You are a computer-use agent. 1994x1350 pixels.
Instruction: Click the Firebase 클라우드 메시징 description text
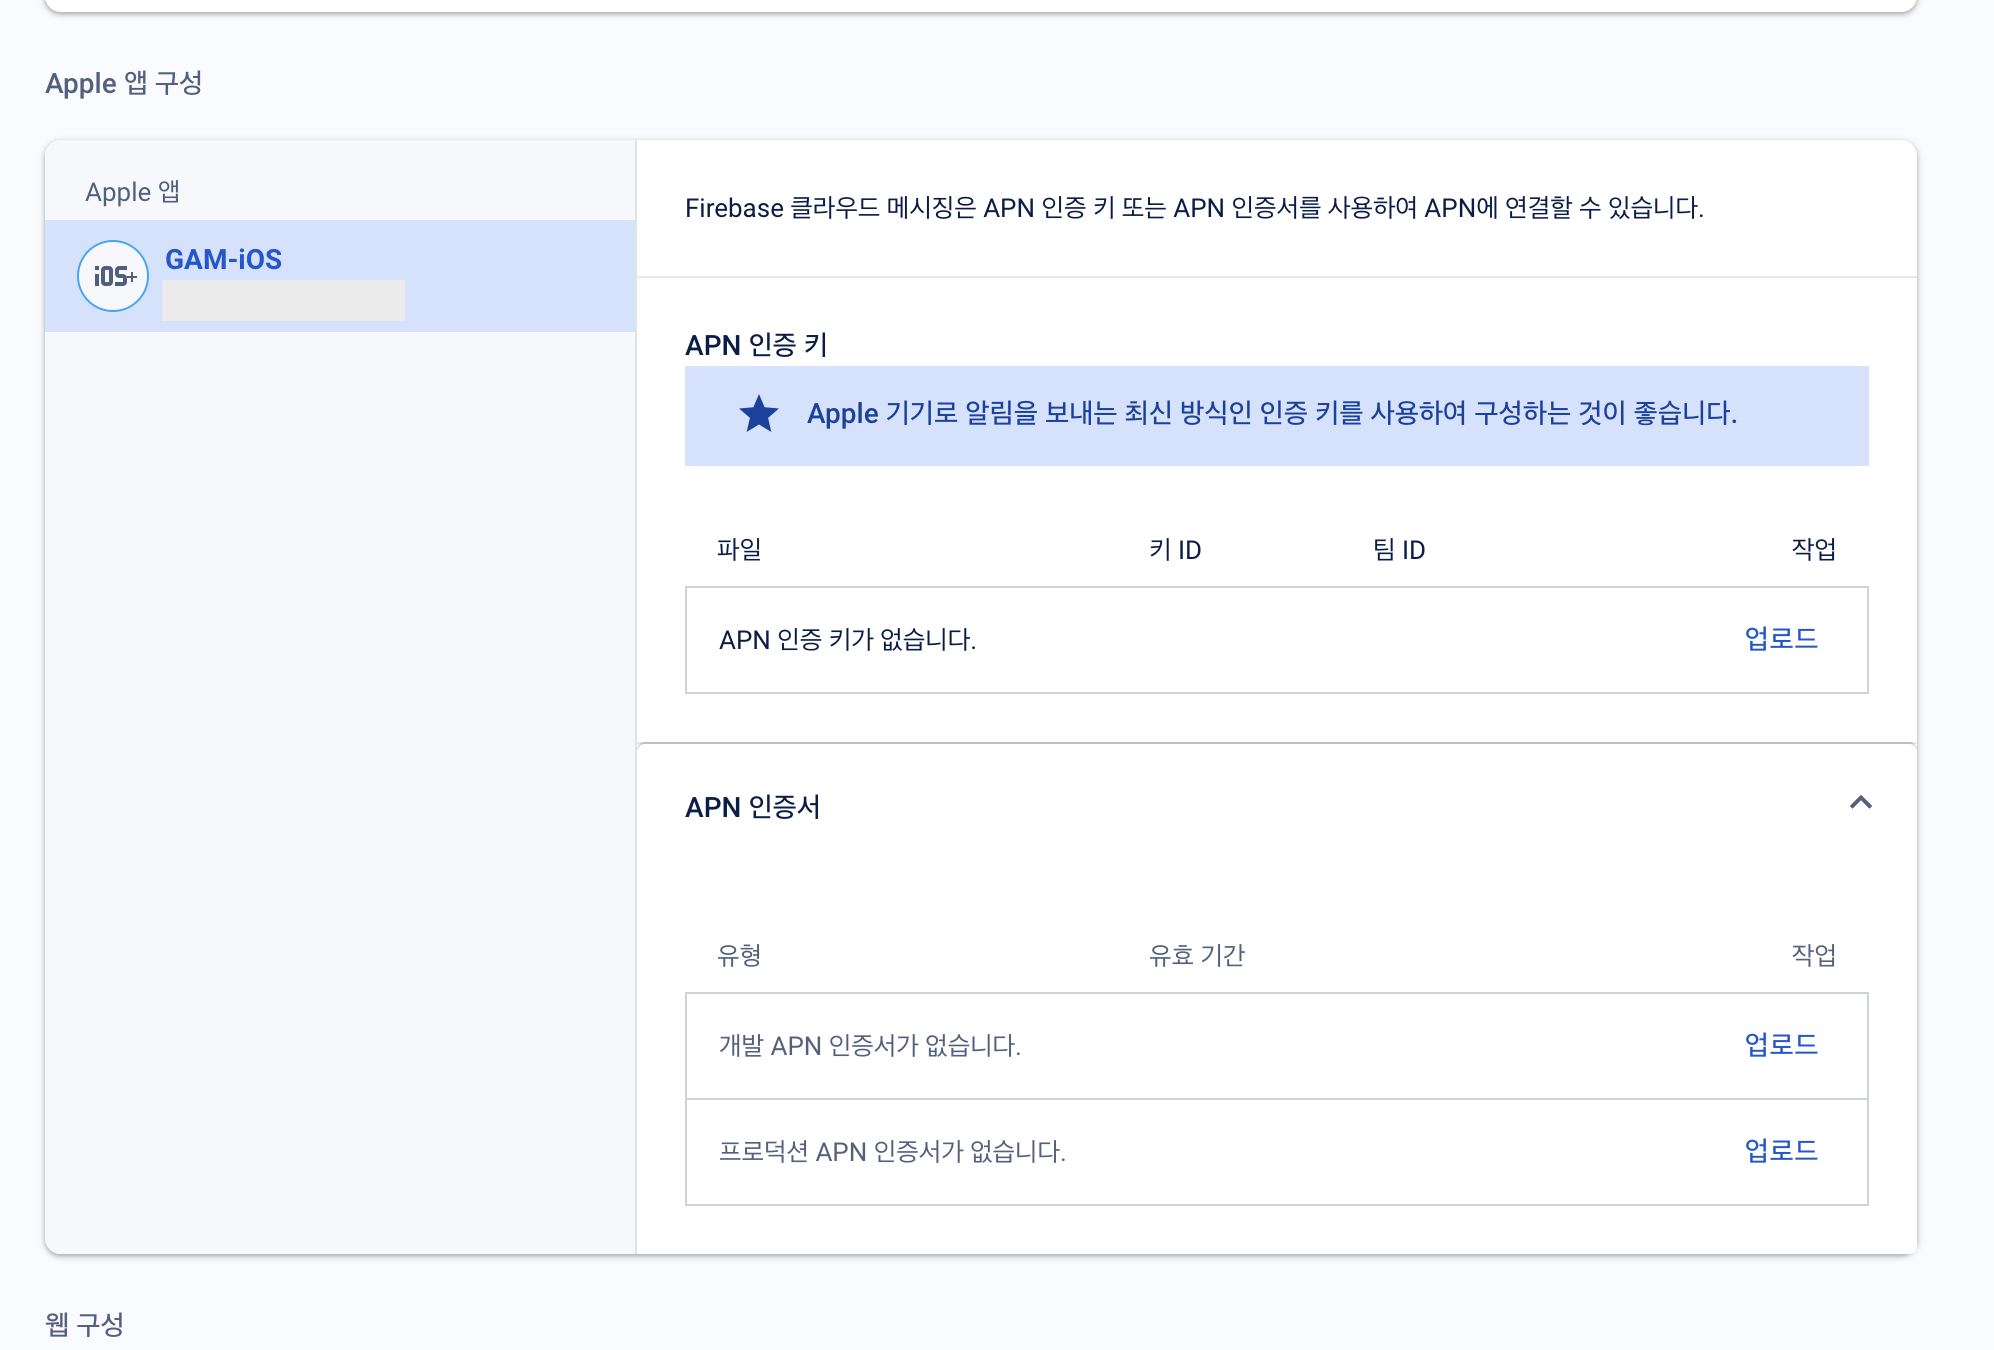click(1194, 208)
